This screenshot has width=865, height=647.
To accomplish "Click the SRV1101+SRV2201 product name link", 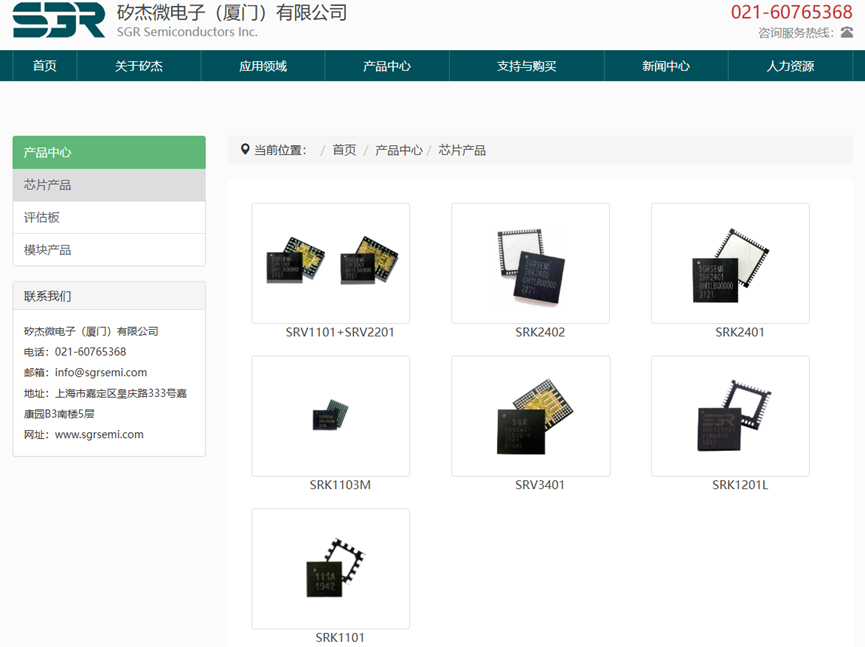I will (340, 332).
